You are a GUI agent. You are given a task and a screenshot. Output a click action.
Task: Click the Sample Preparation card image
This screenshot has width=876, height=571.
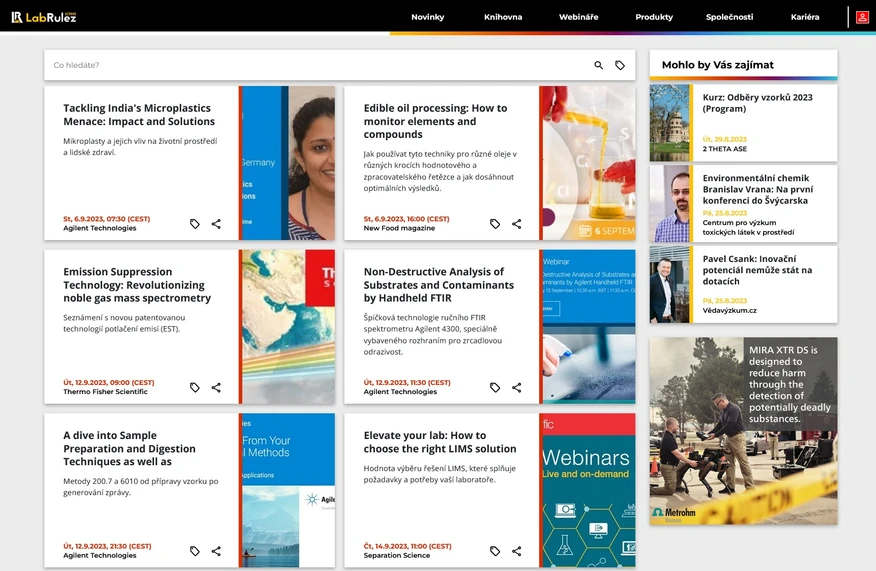coord(287,491)
